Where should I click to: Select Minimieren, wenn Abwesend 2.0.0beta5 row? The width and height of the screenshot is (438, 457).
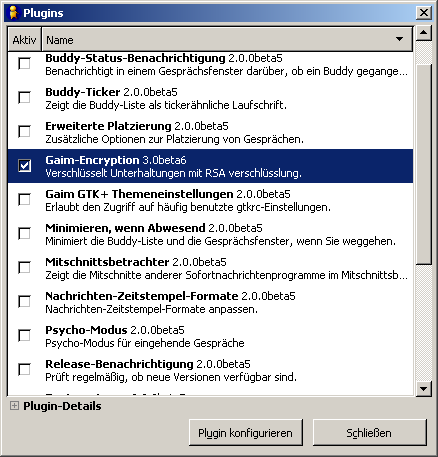click(x=210, y=234)
